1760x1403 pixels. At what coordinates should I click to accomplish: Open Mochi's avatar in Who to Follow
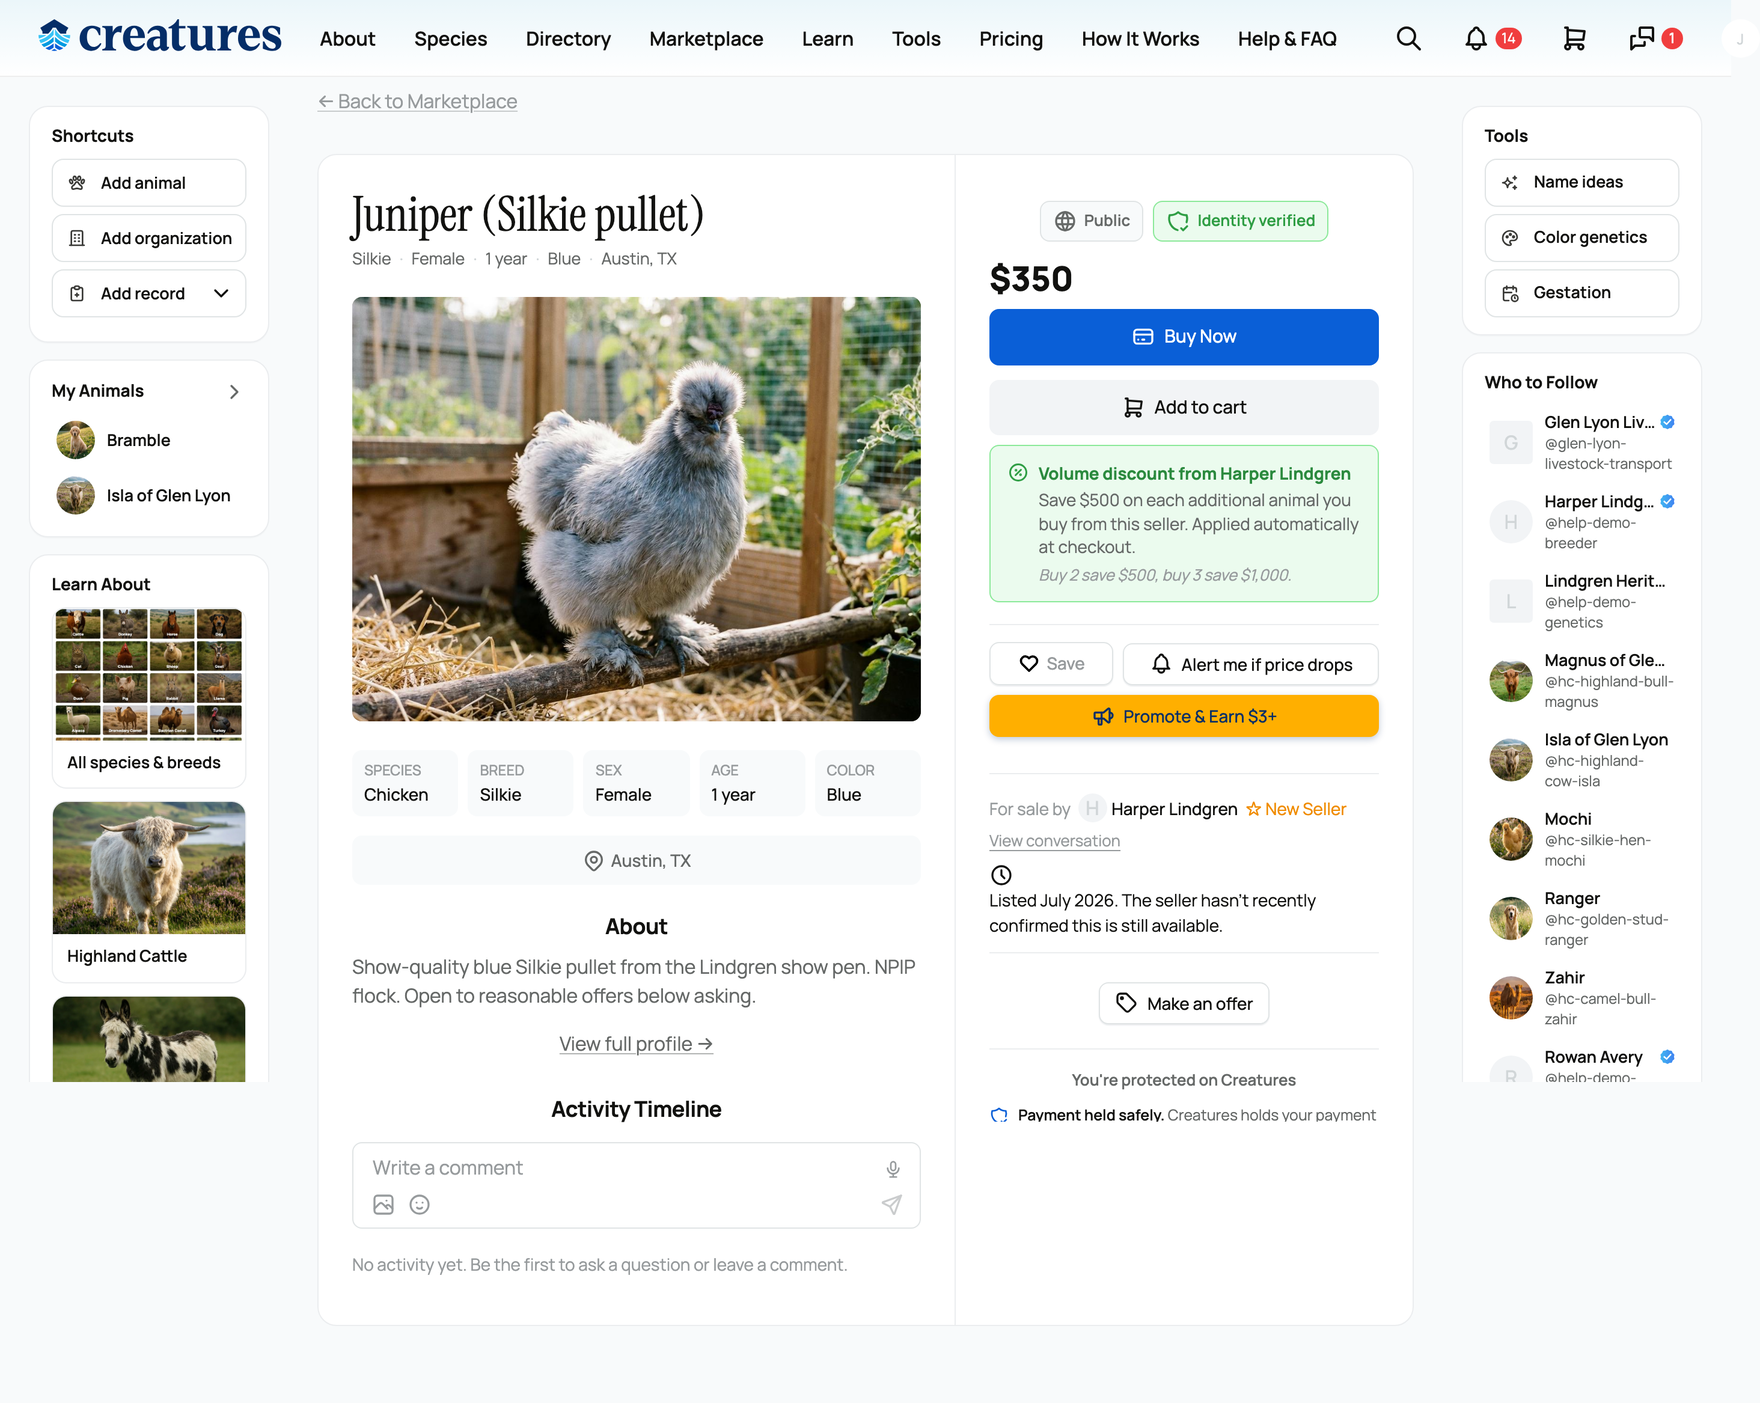(1511, 839)
